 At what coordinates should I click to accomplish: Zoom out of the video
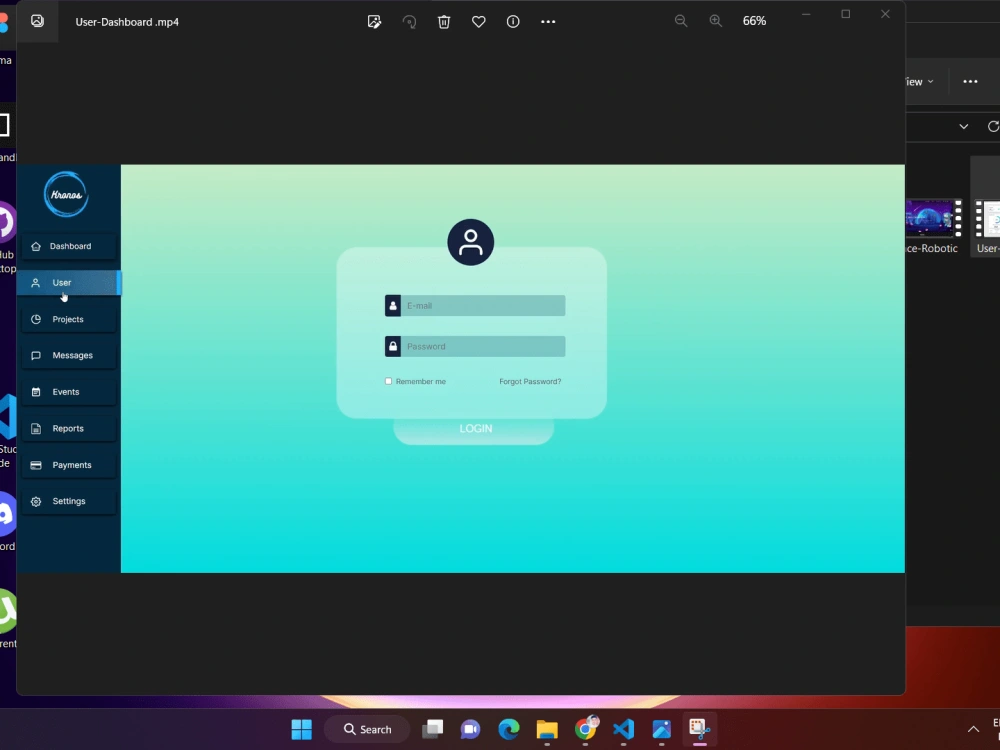[x=681, y=20]
